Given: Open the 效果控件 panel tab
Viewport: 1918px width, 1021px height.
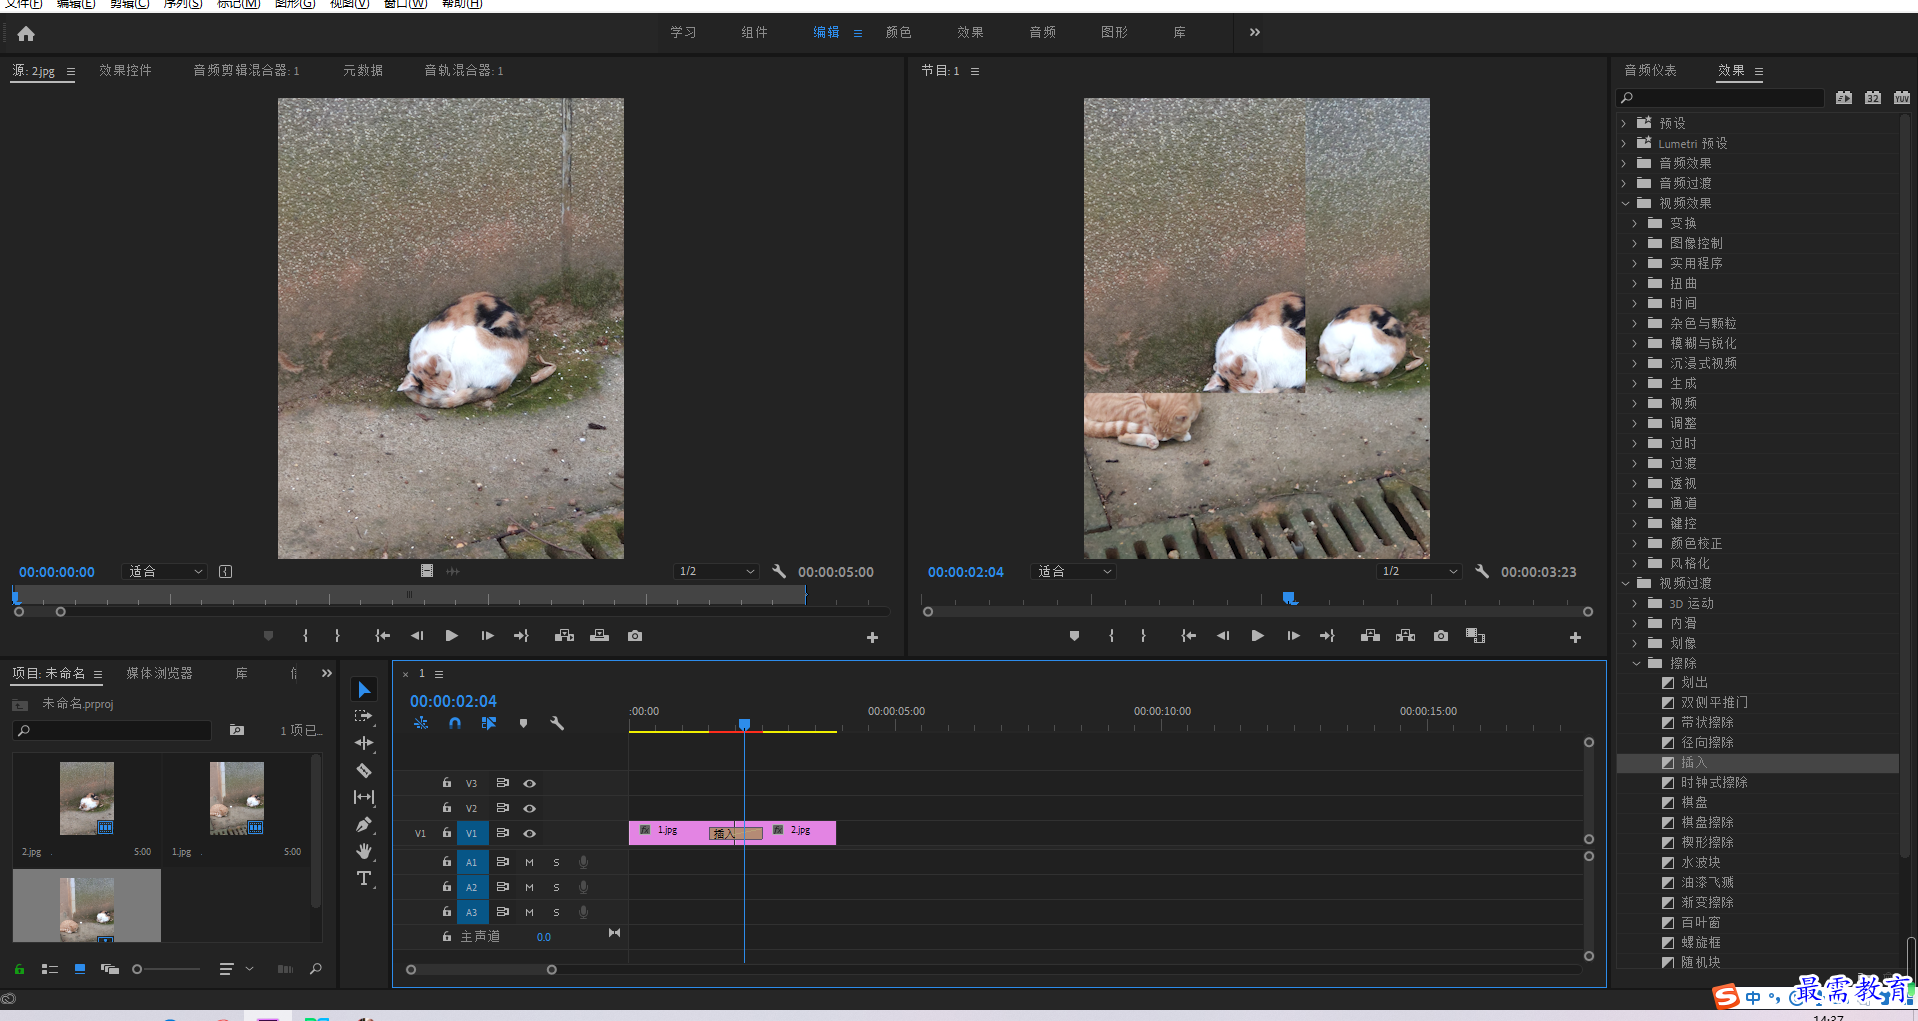Looking at the screenshot, I should [125, 71].
